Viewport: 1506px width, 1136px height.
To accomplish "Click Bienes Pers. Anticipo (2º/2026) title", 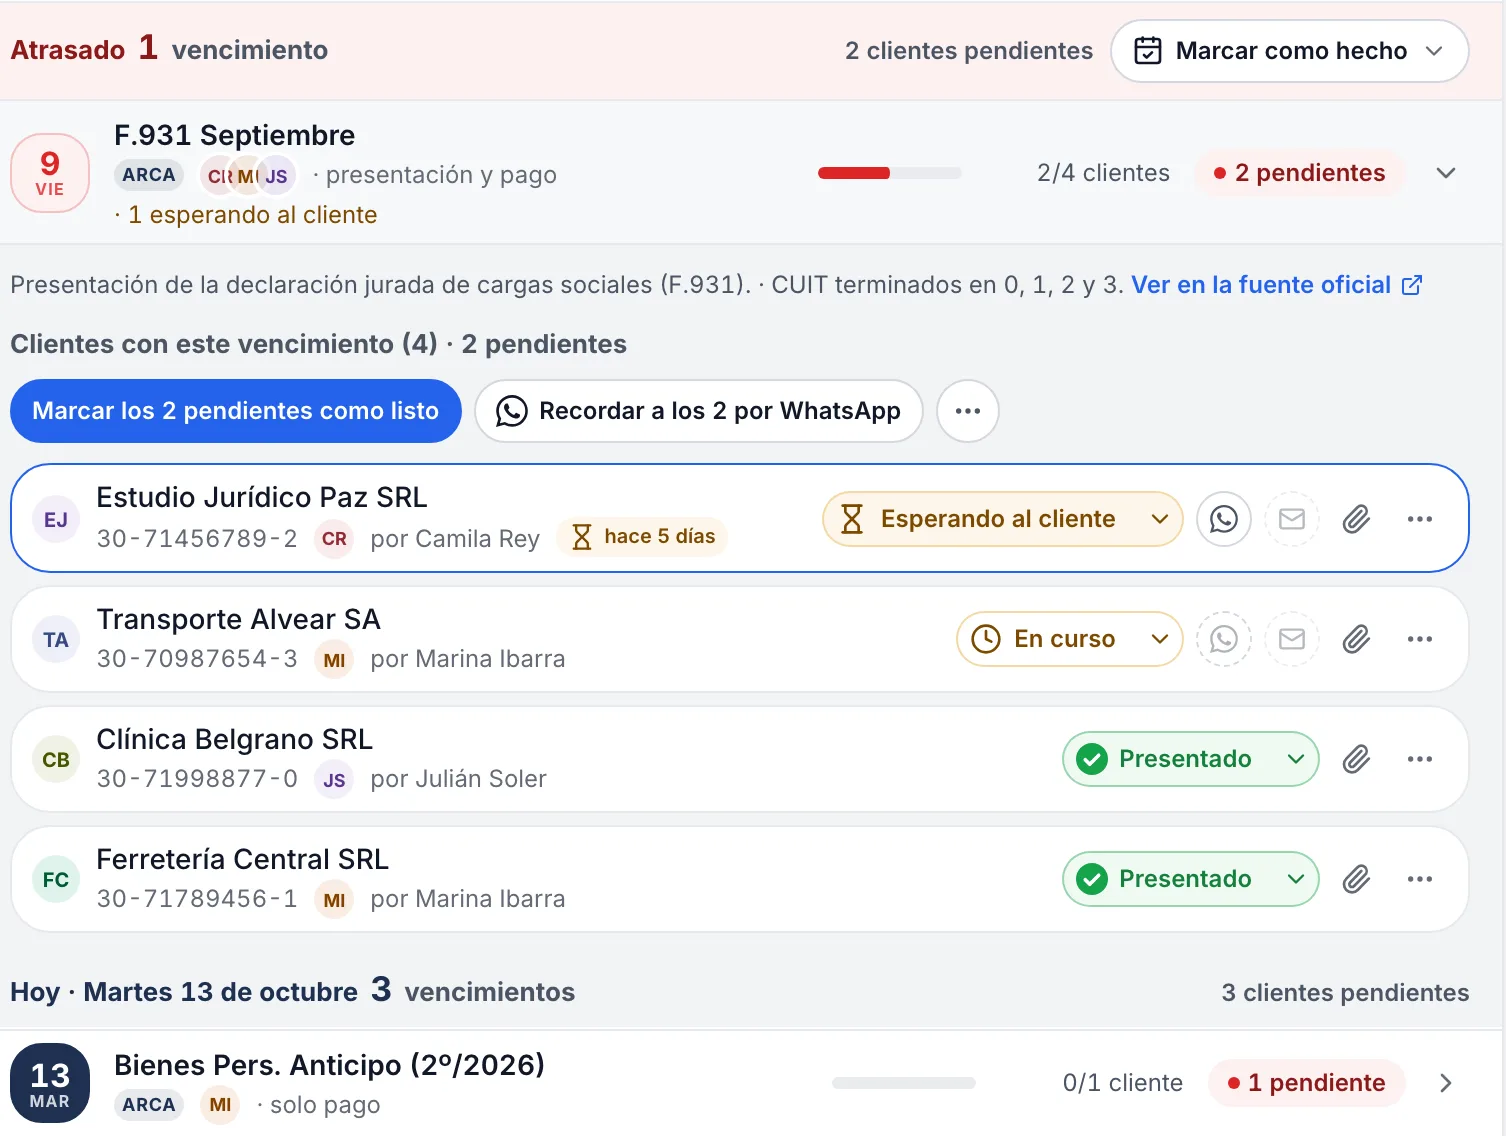I will pos(329,1065).
